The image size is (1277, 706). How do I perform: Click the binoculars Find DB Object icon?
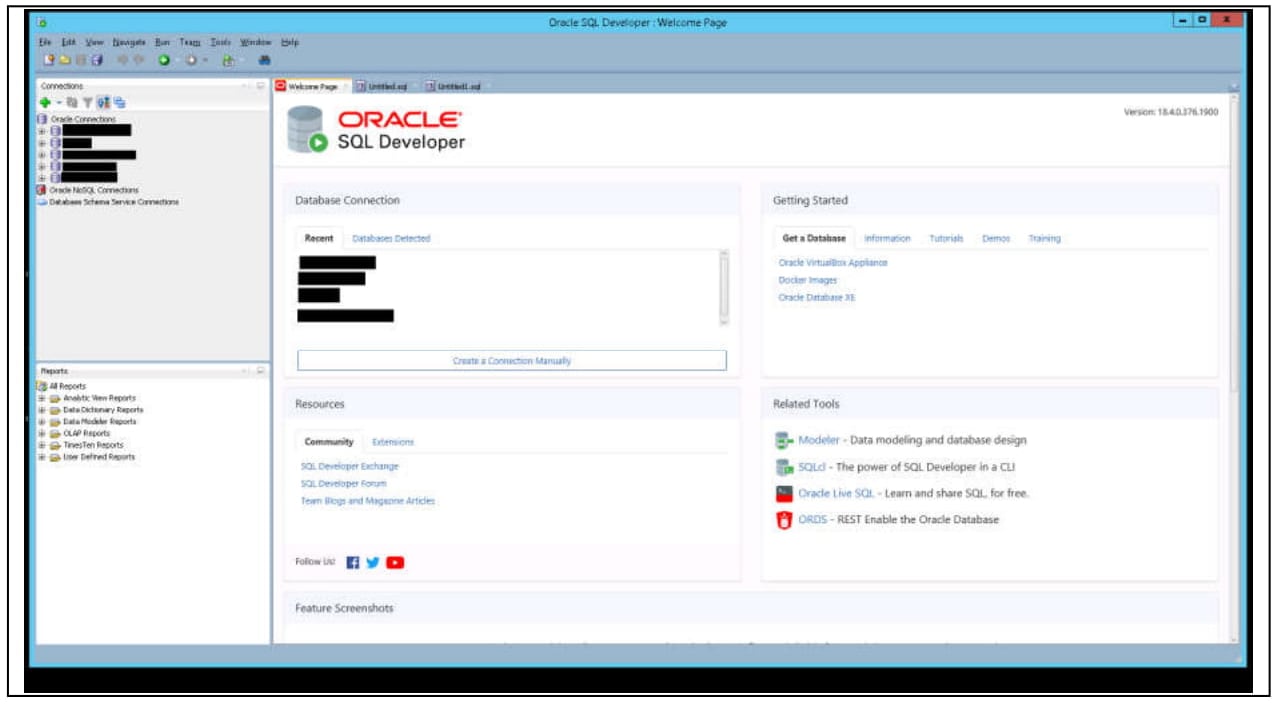(x=265, y=60)
